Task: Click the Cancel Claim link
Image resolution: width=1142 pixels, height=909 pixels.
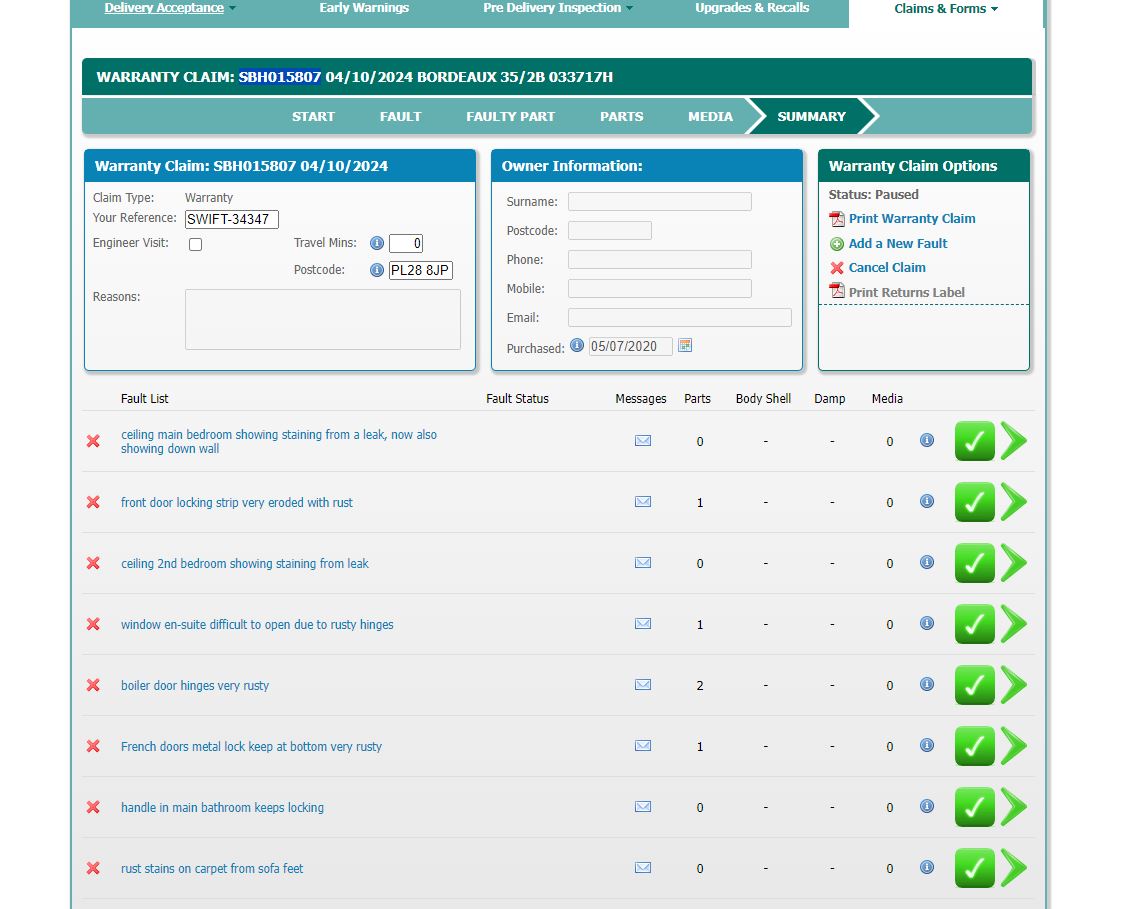Action: [x=886, y=268]
